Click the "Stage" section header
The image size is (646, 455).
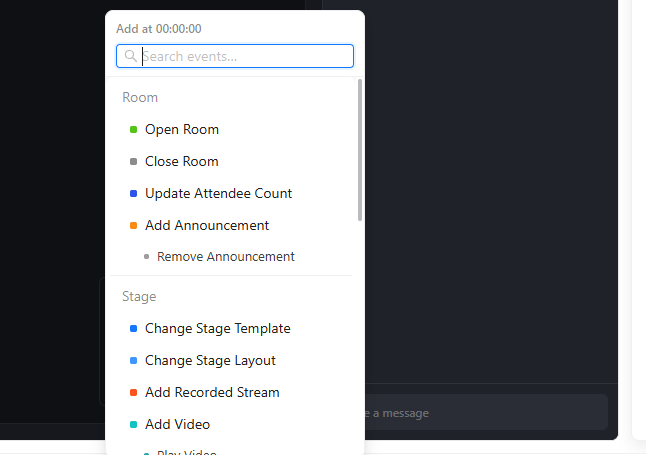[x=139, y=297]
